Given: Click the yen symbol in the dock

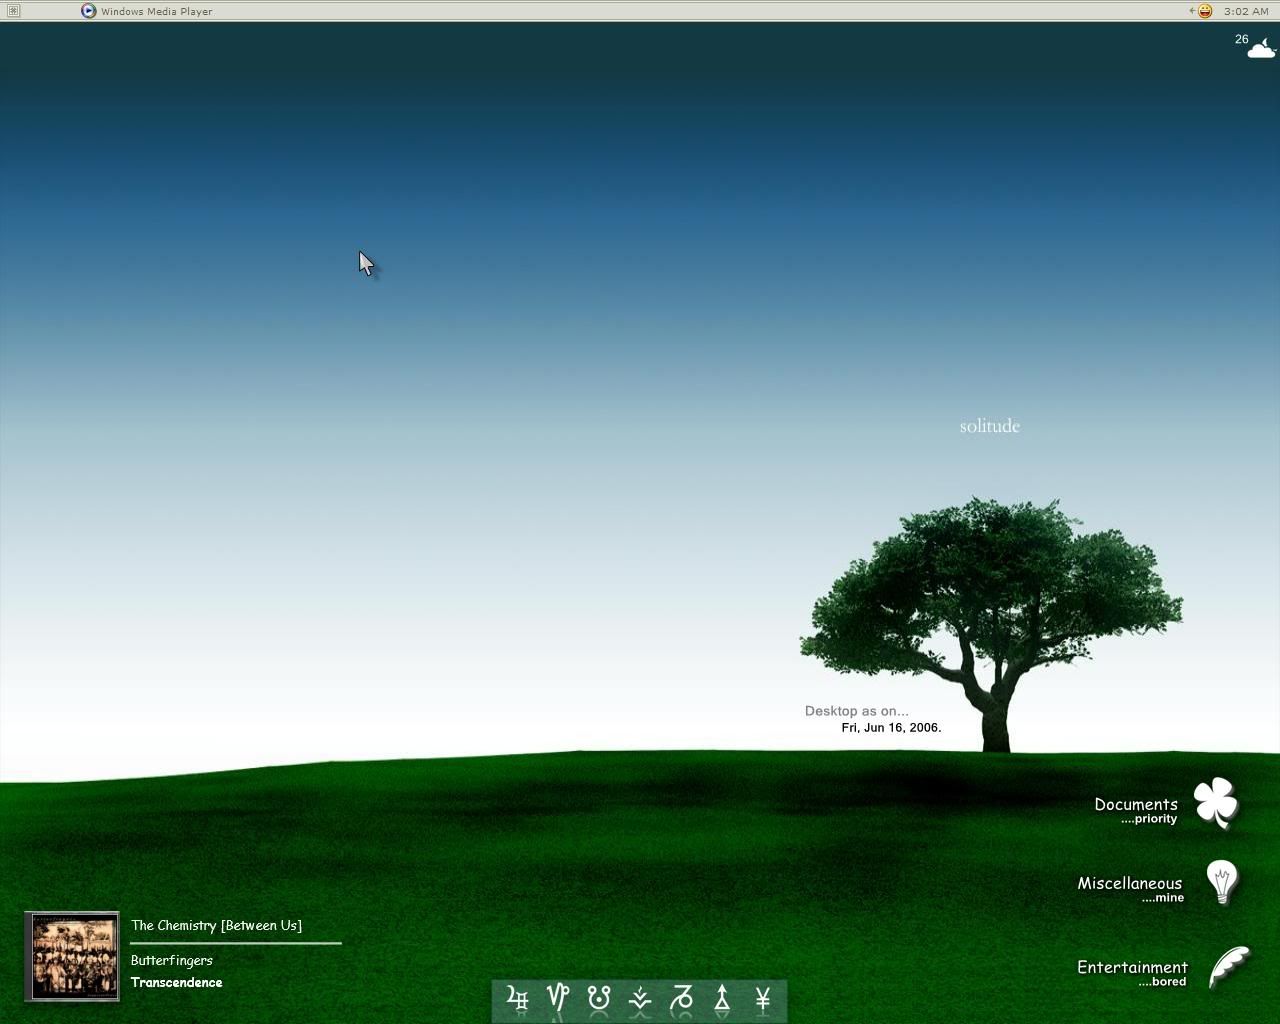Looking at the screenshot, I should (x=763, y=998).
